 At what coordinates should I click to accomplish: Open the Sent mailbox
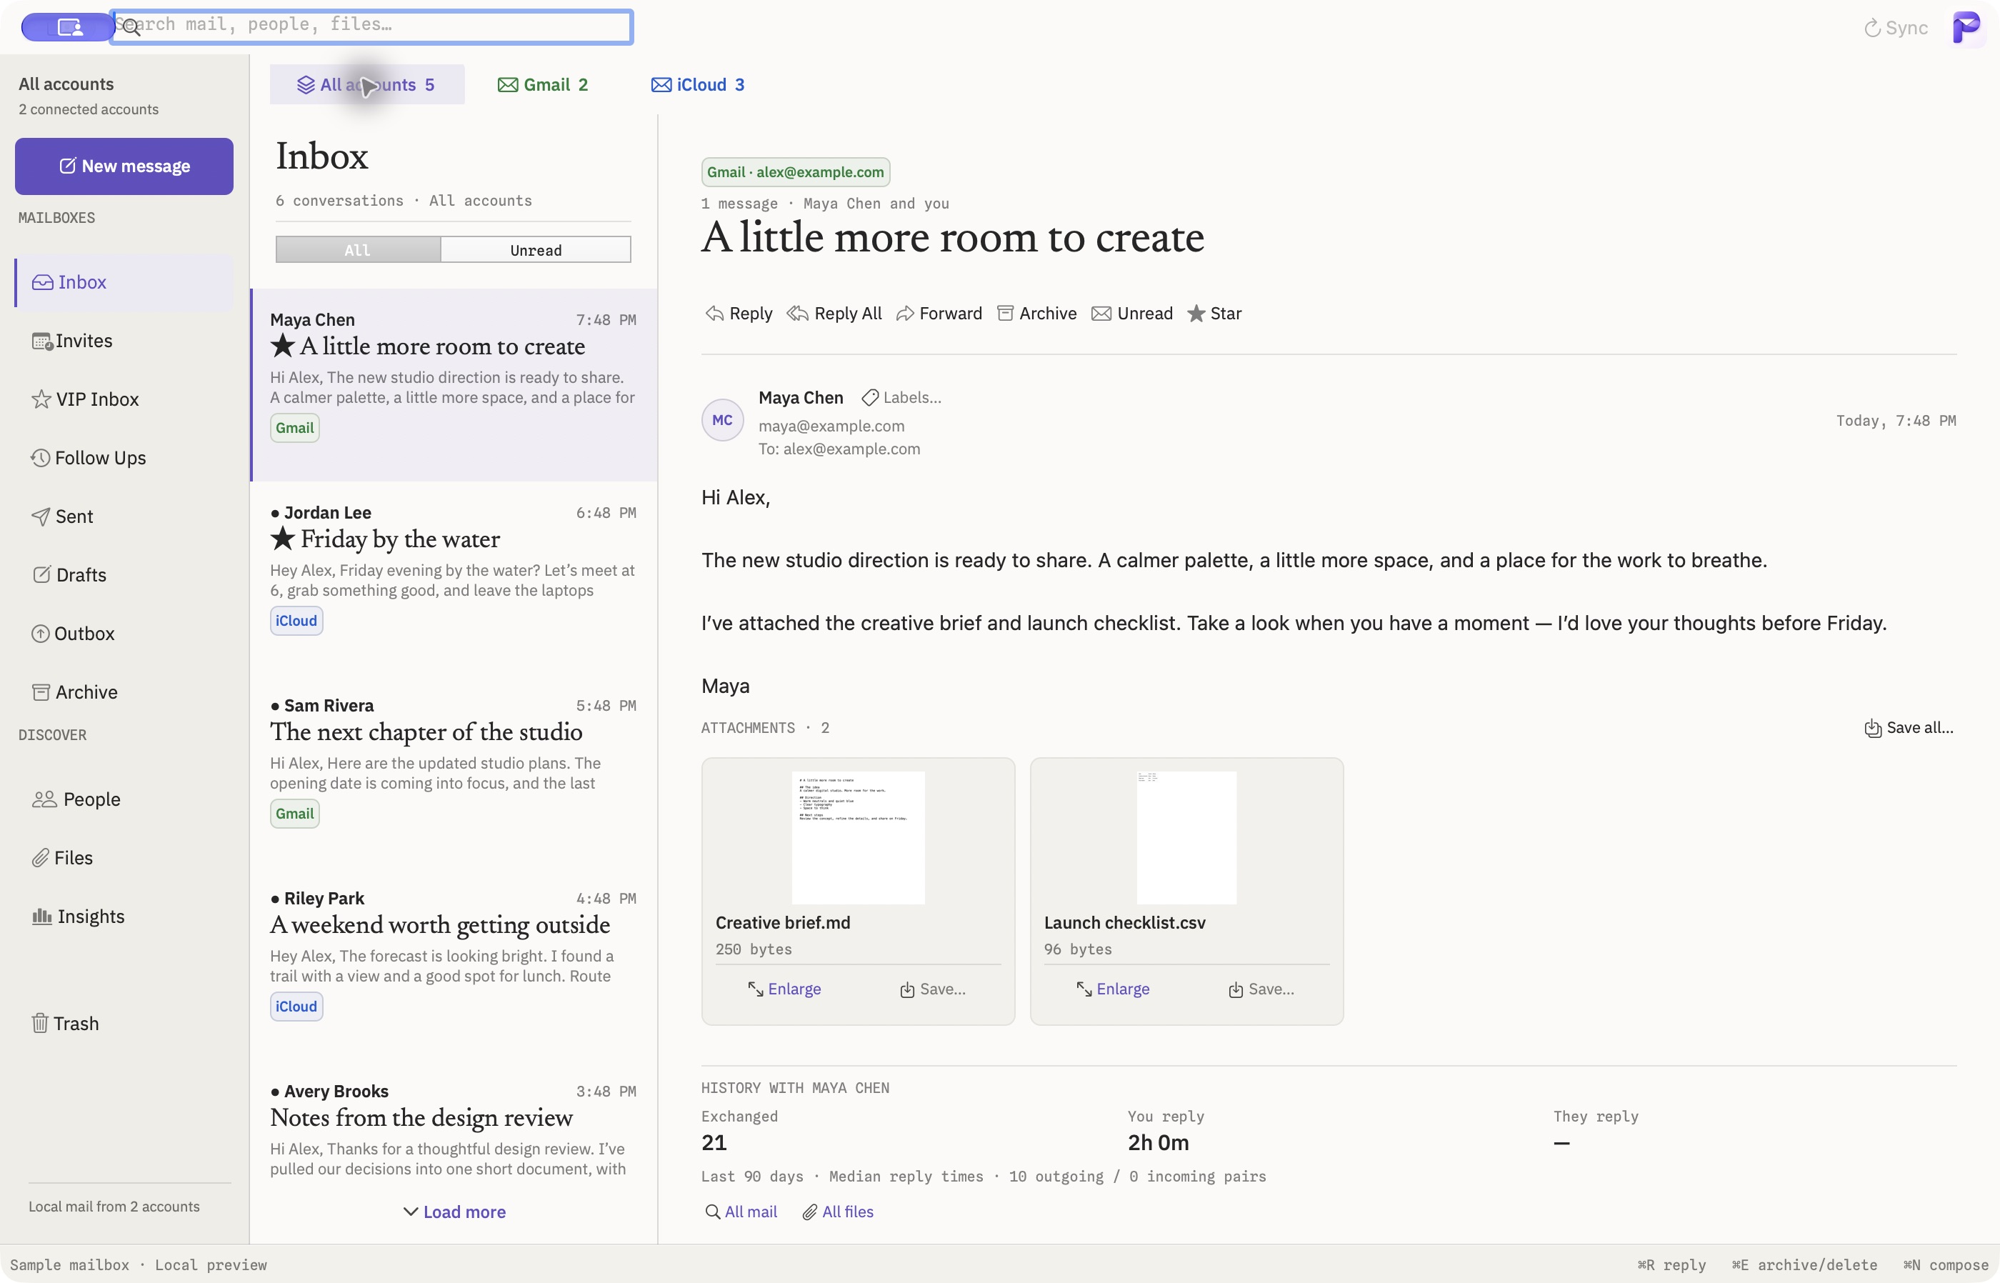click(x=124, y=516)
